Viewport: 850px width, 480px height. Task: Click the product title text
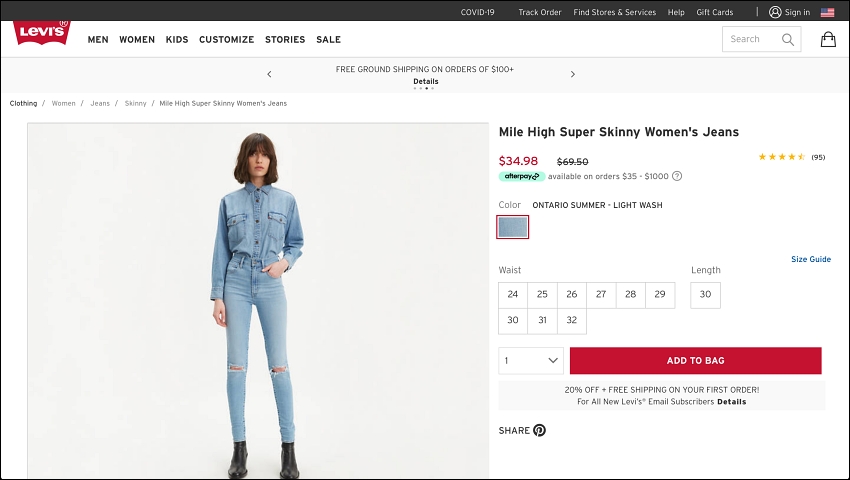(x=619, y=132)
